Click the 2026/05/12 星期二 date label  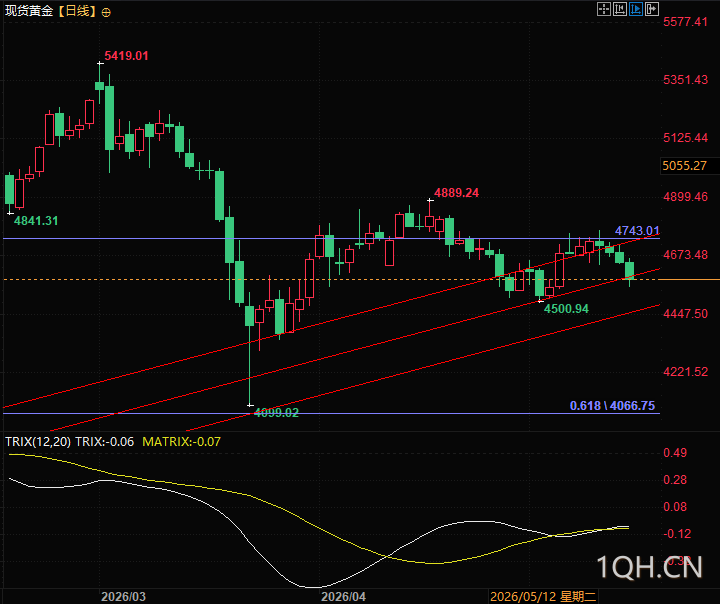tap(543, 597)
